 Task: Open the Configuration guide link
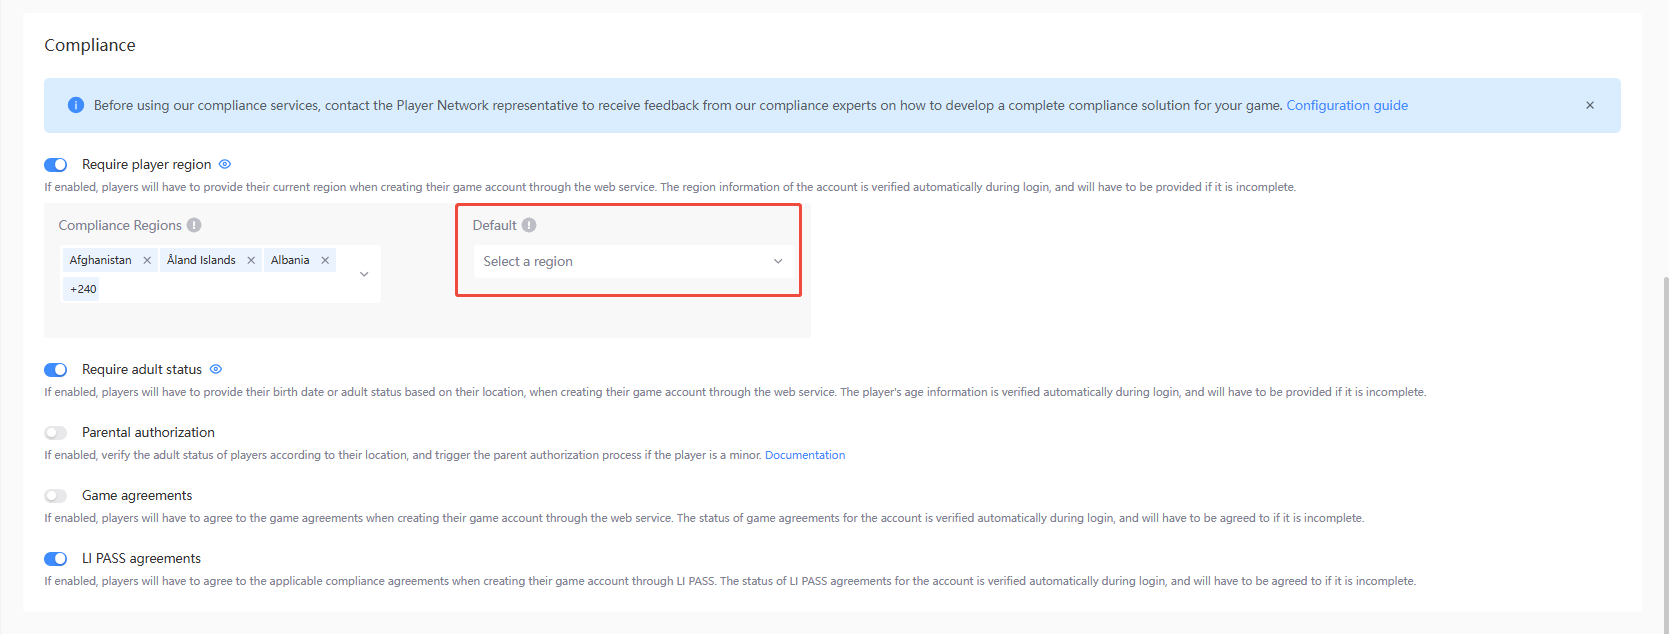coord(1346,105)
